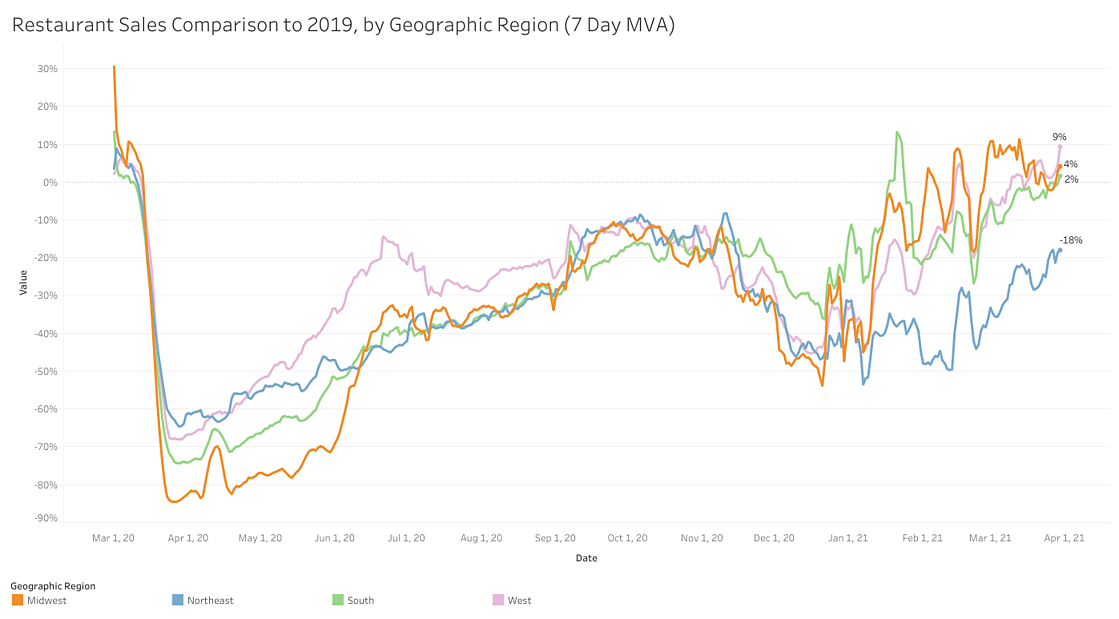The image size is (1119, 619).
Task: Click the Date x-axis title
Action: pos(586,558)
